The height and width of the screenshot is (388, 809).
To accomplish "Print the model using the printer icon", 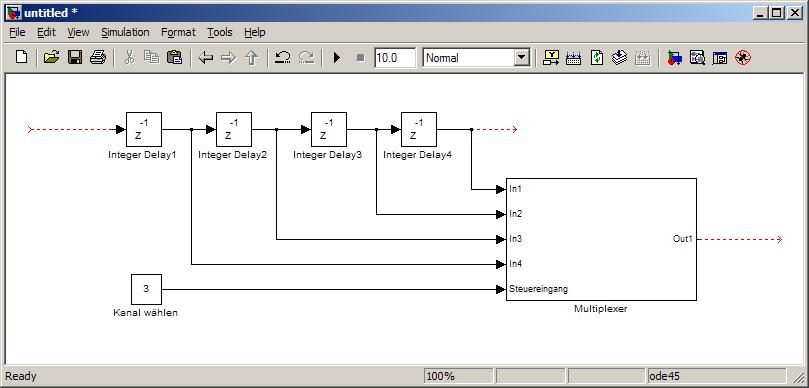I will click(x=98, y=57).
